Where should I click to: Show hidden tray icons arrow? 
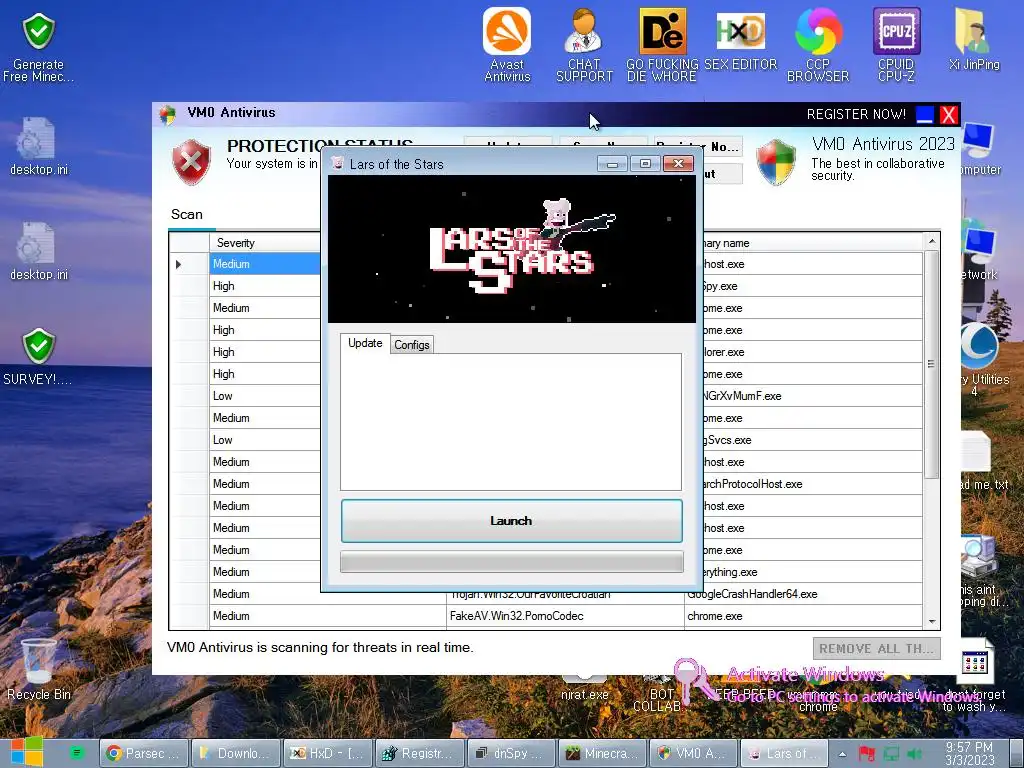842,754
